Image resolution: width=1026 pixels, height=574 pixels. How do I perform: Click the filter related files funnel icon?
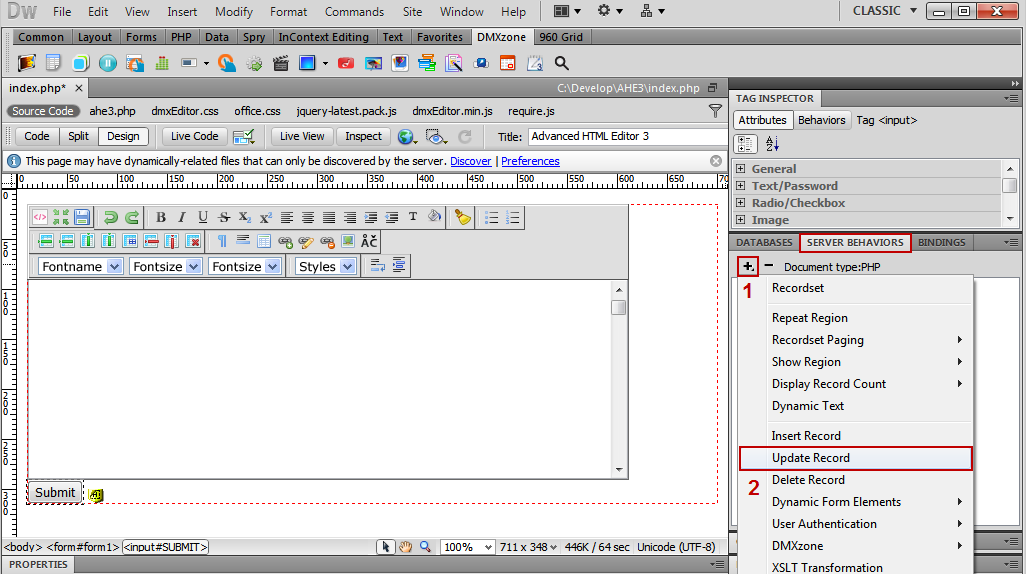(x=715, y=111)
